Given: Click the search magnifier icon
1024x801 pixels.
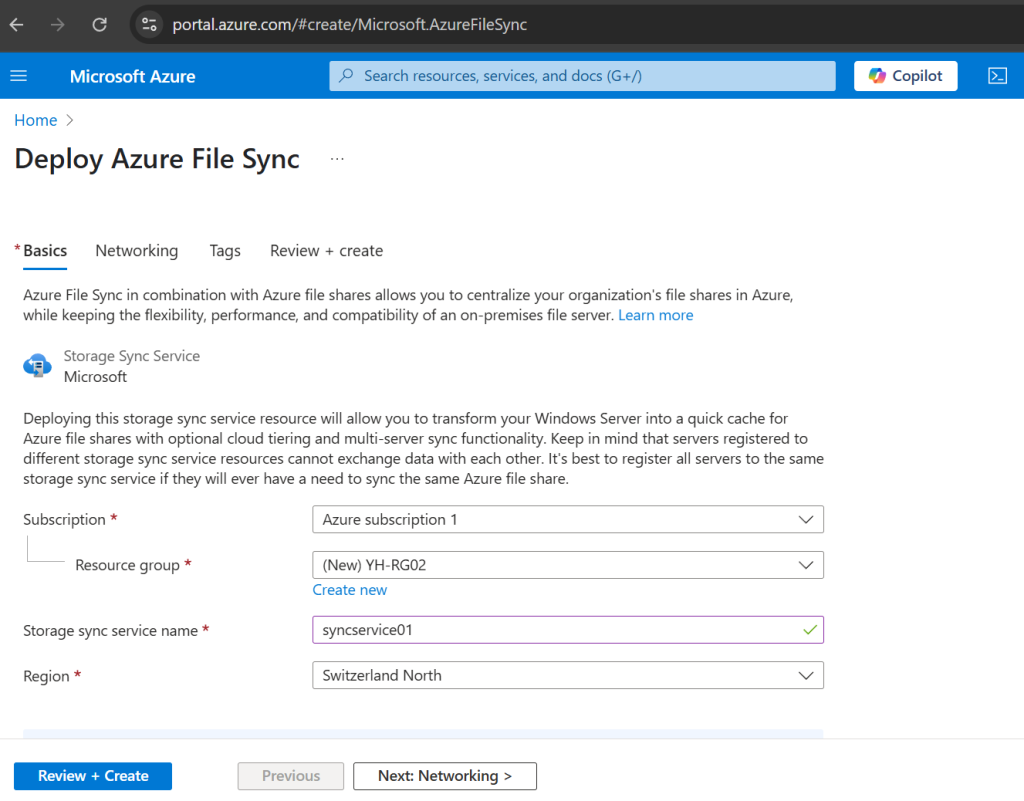Looking at the screenshot, I should pyautogui.click(x=347, y=76).
